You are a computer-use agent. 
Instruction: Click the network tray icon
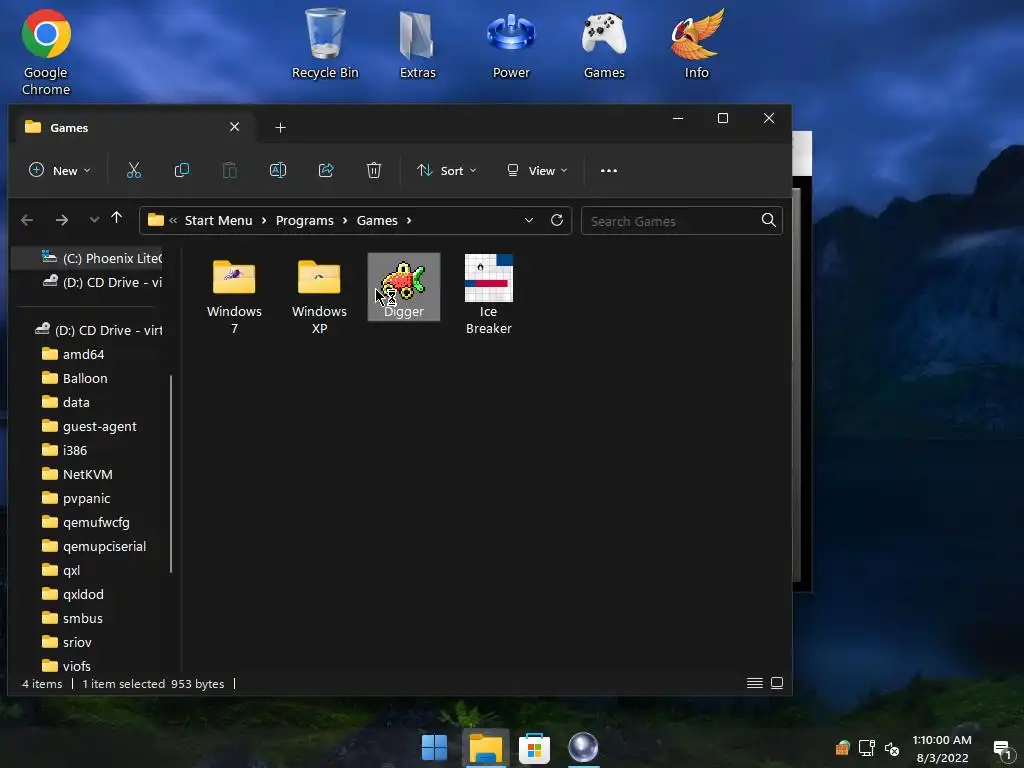867,748
